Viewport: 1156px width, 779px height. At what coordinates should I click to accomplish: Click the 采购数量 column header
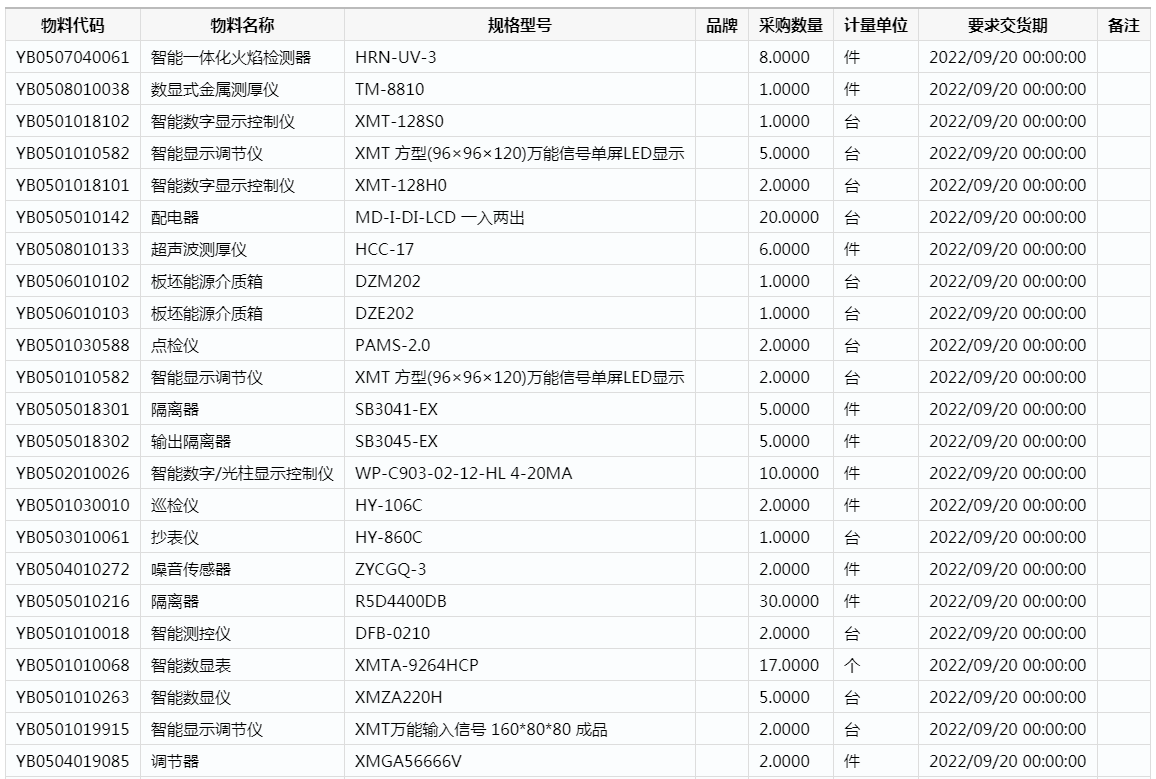(791, 26)
